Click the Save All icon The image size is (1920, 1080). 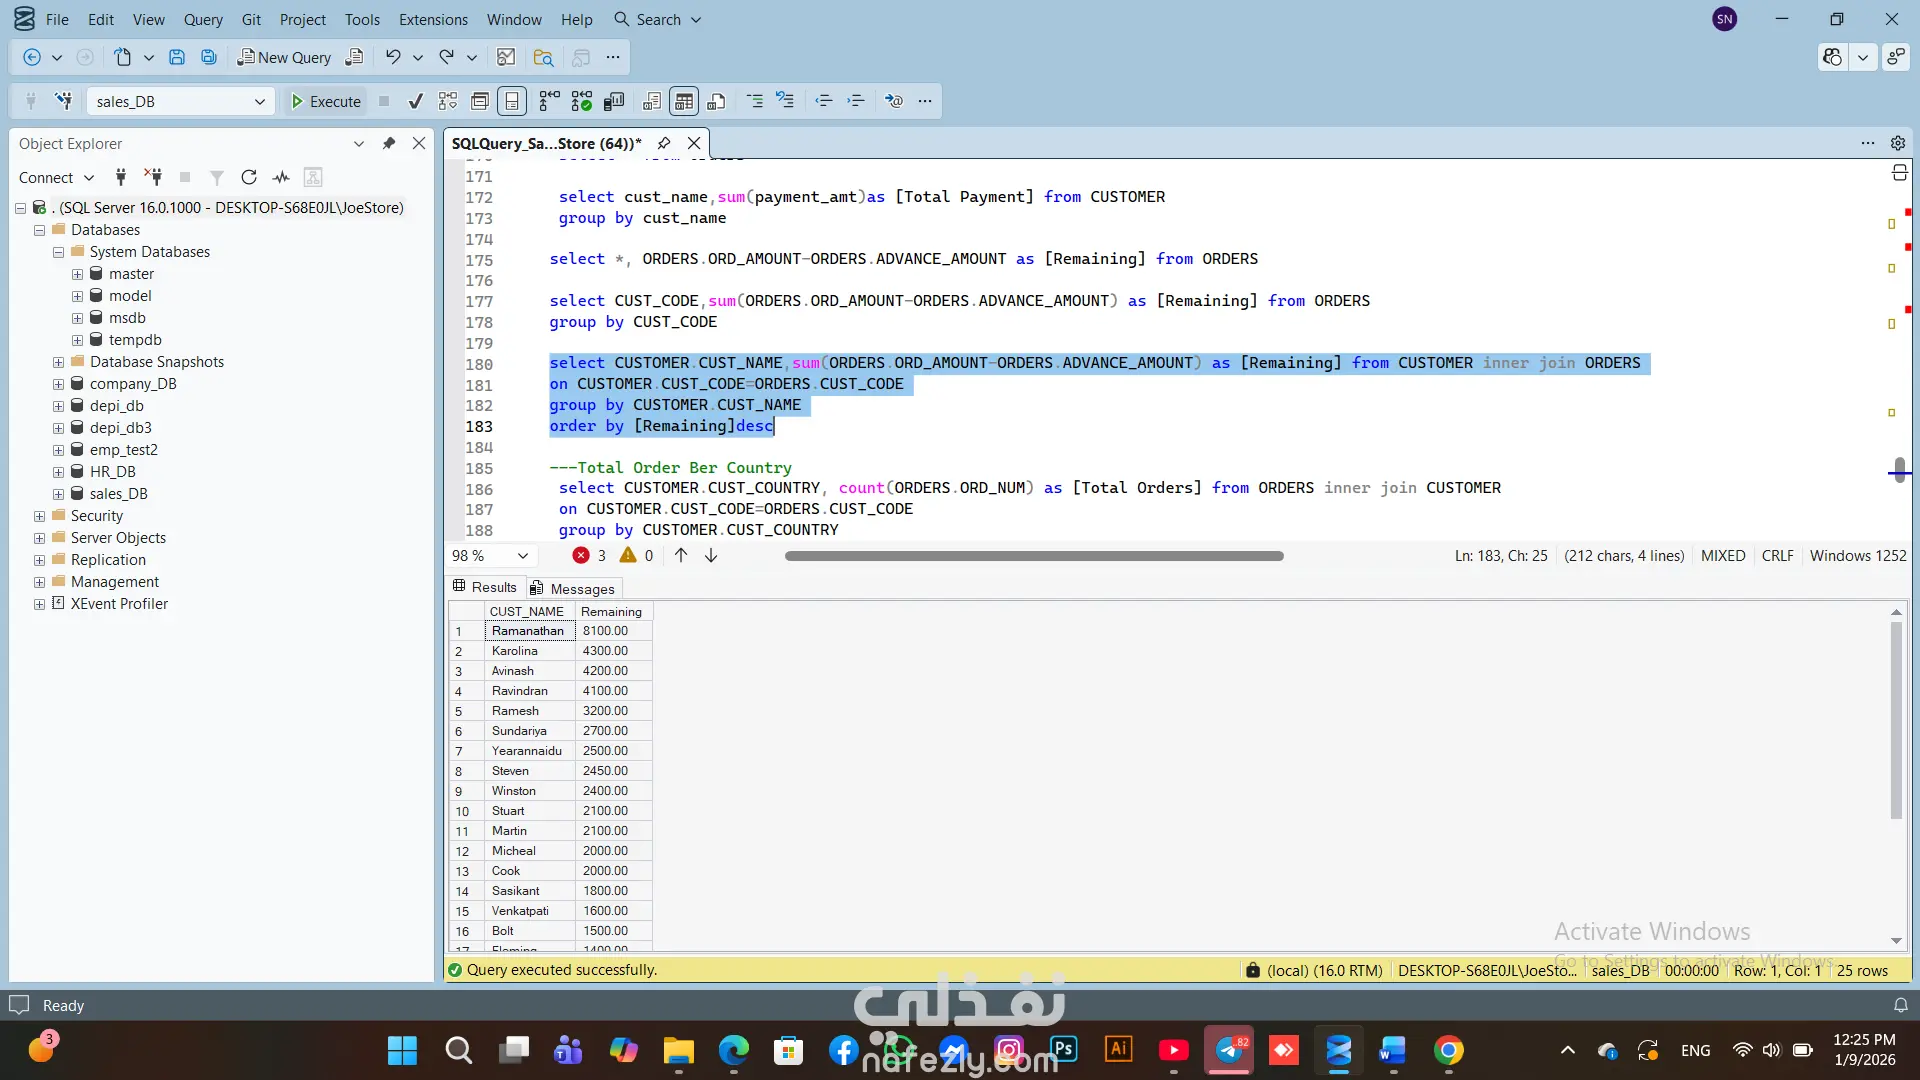(x=209, y=57)
